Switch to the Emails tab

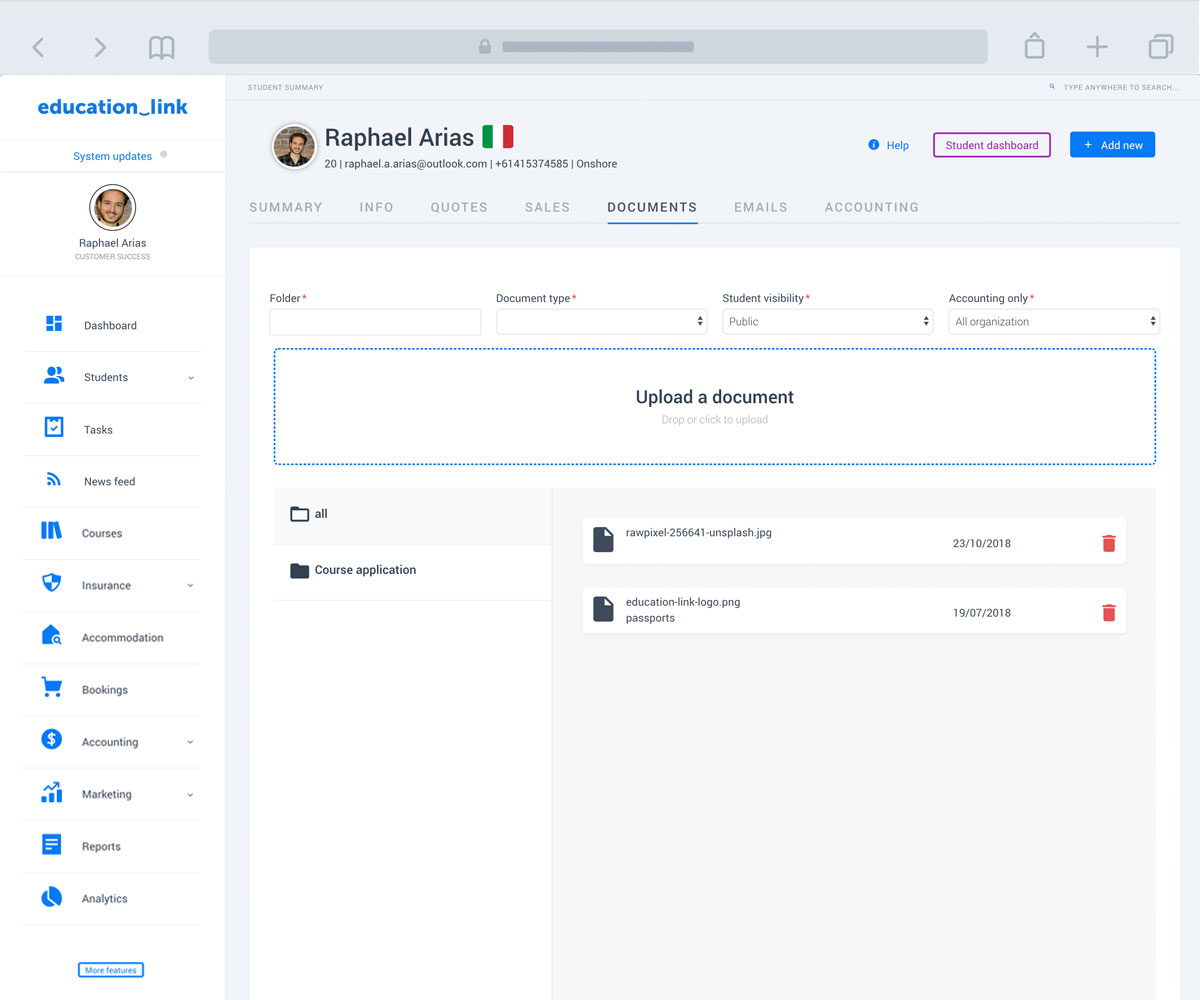(760, 207)
